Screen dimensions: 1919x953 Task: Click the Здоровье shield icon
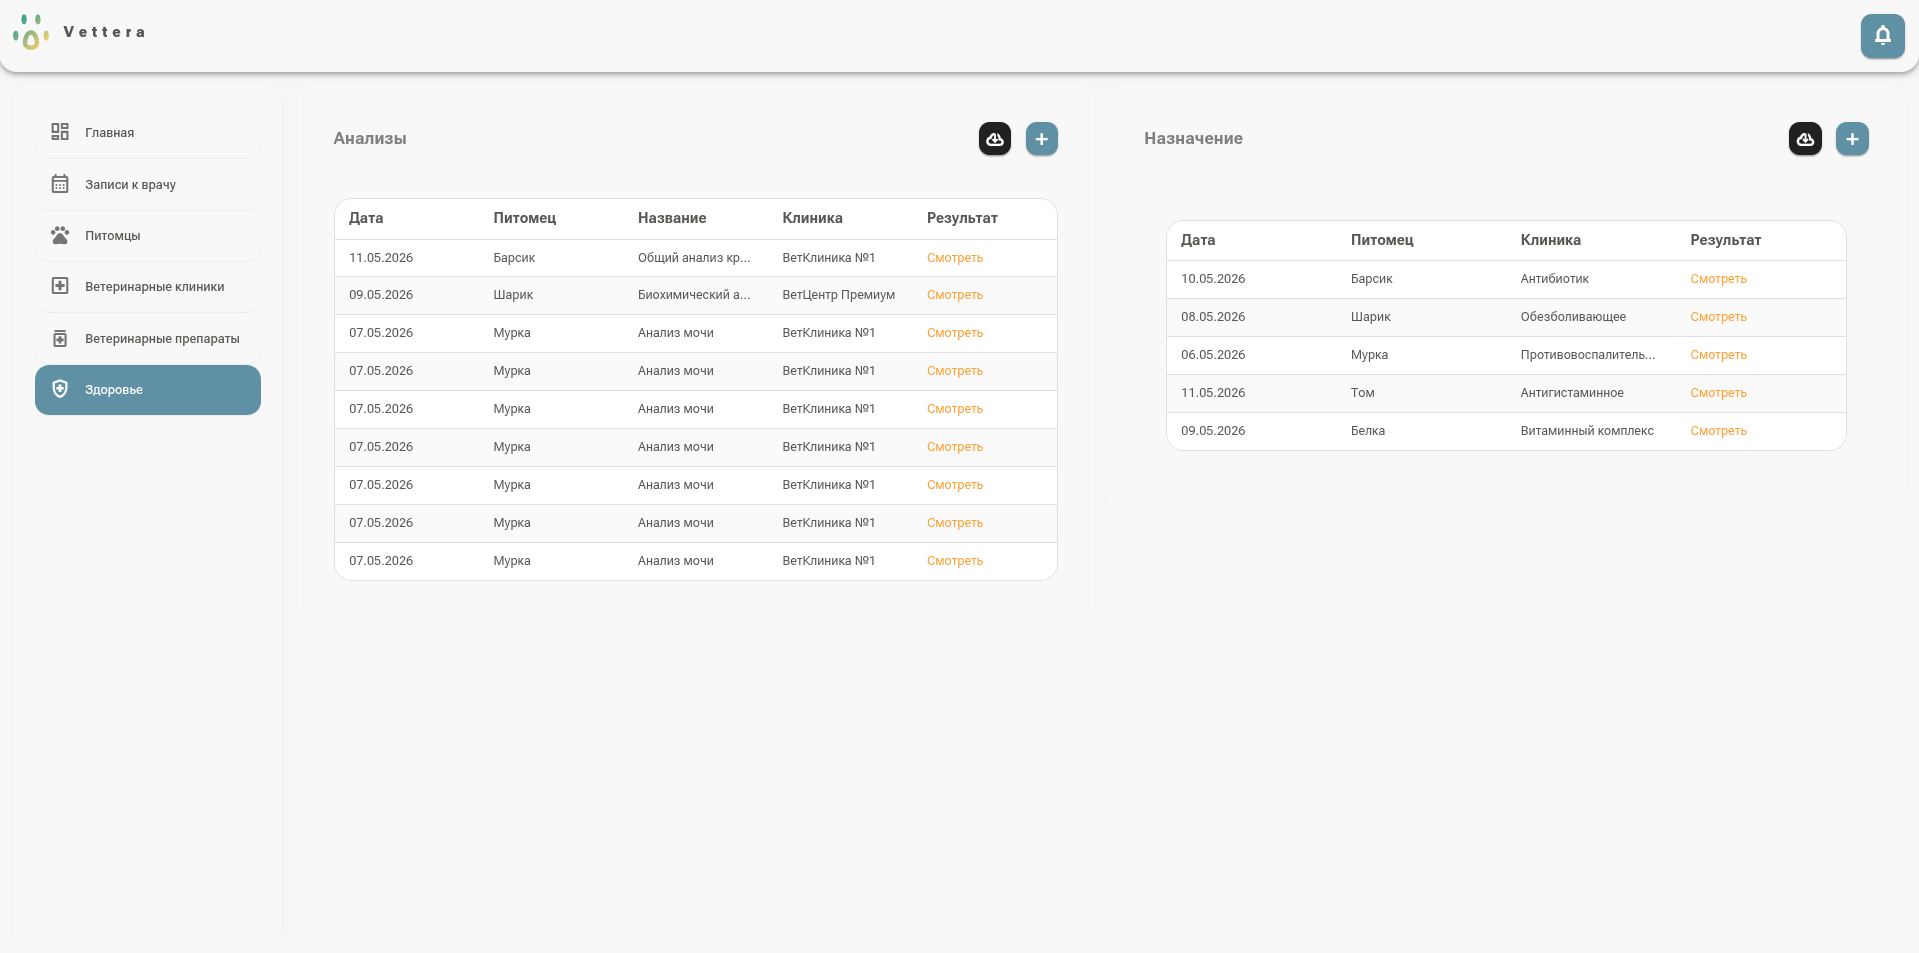60,389
